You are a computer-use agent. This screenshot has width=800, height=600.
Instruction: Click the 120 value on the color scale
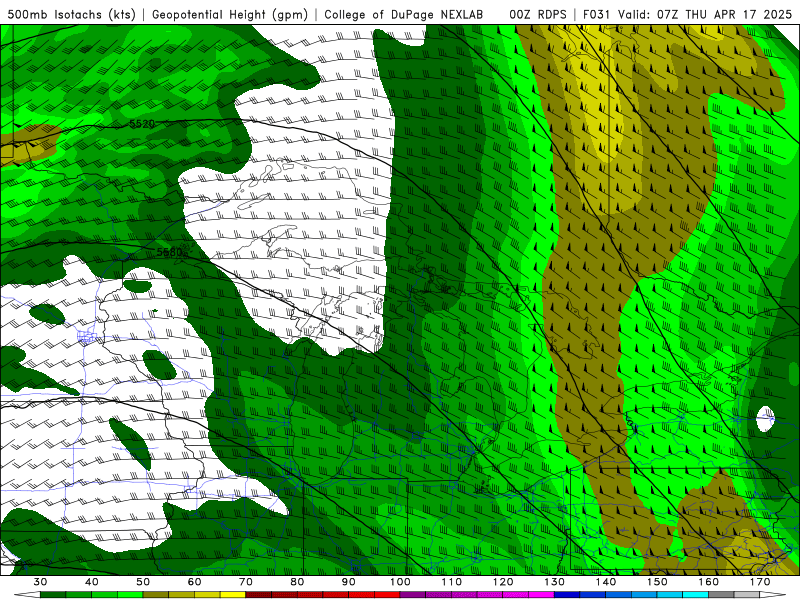pyautogui.click(x=503, y=582)
